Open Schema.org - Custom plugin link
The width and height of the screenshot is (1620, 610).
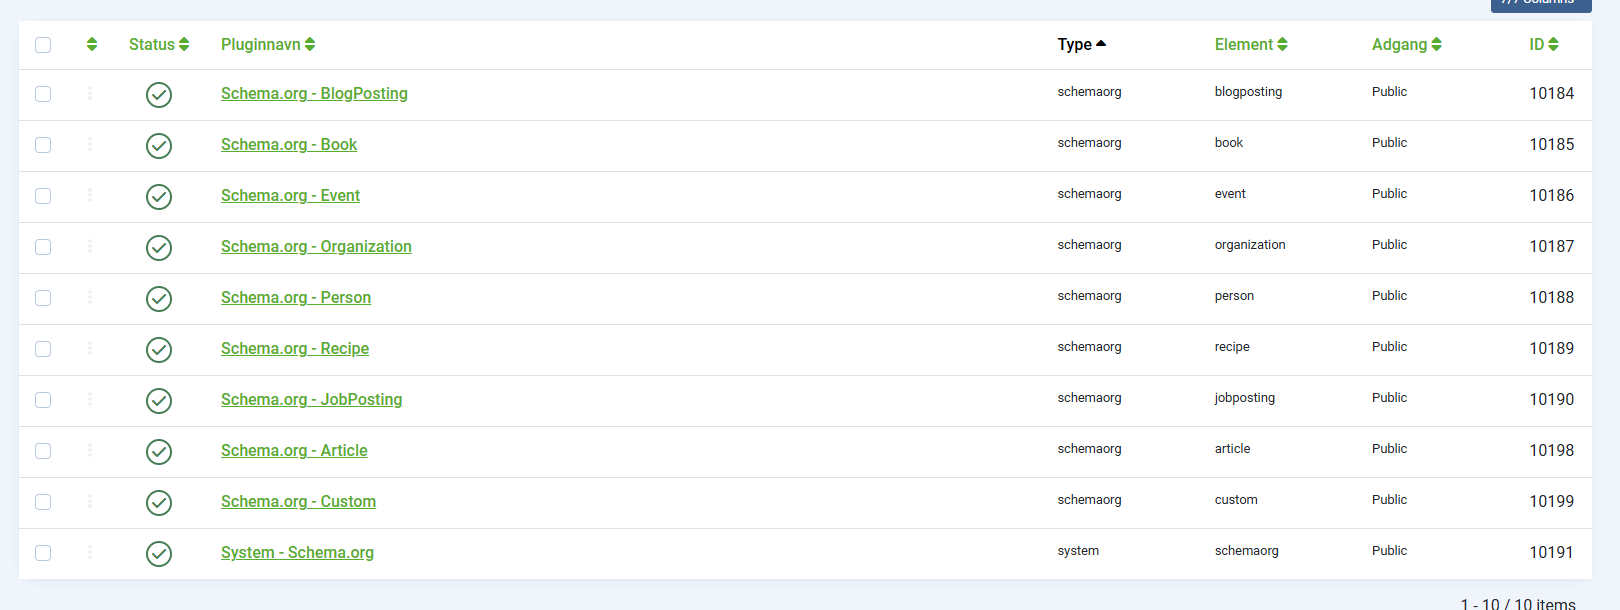[x=298, y=501]
